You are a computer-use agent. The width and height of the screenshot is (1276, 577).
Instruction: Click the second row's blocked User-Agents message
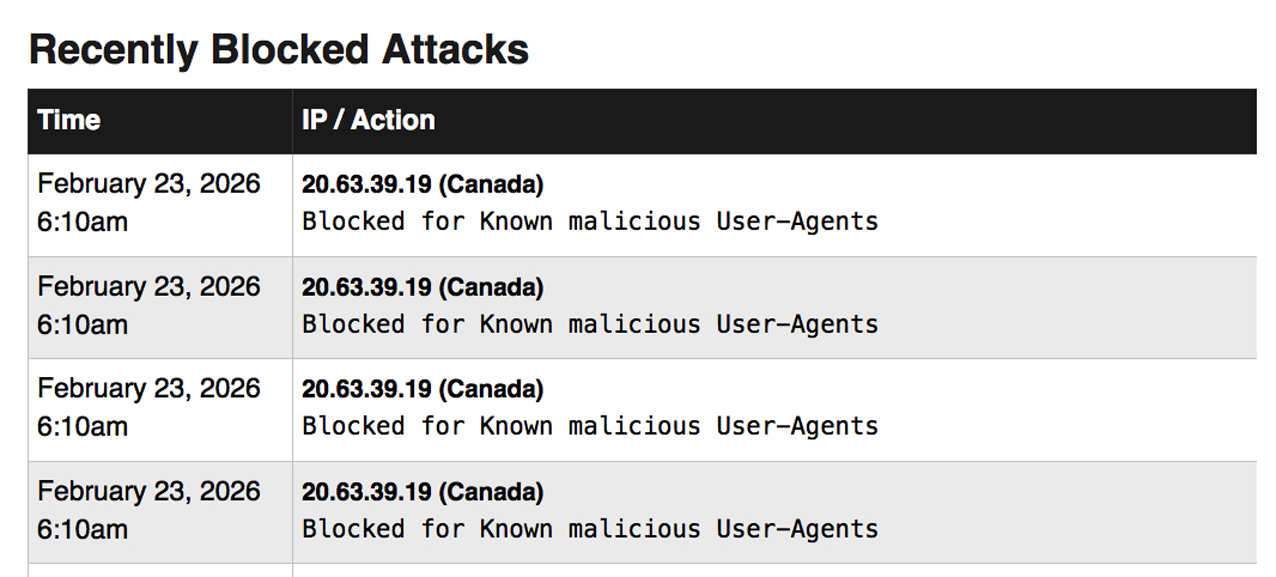coord(590,324)
